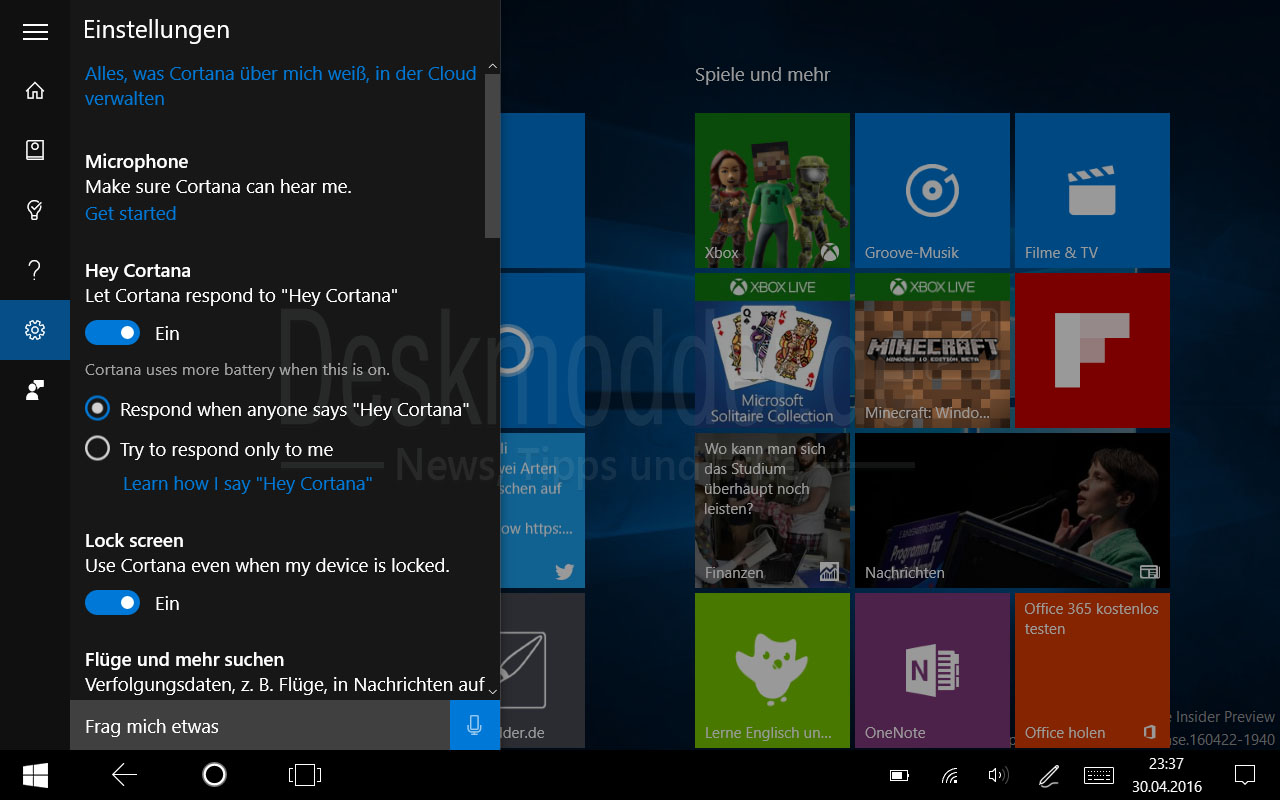Toggle the Lock screen Cortana switch
Viewport: 1280px width, 800px height.
tap(112, 603)
